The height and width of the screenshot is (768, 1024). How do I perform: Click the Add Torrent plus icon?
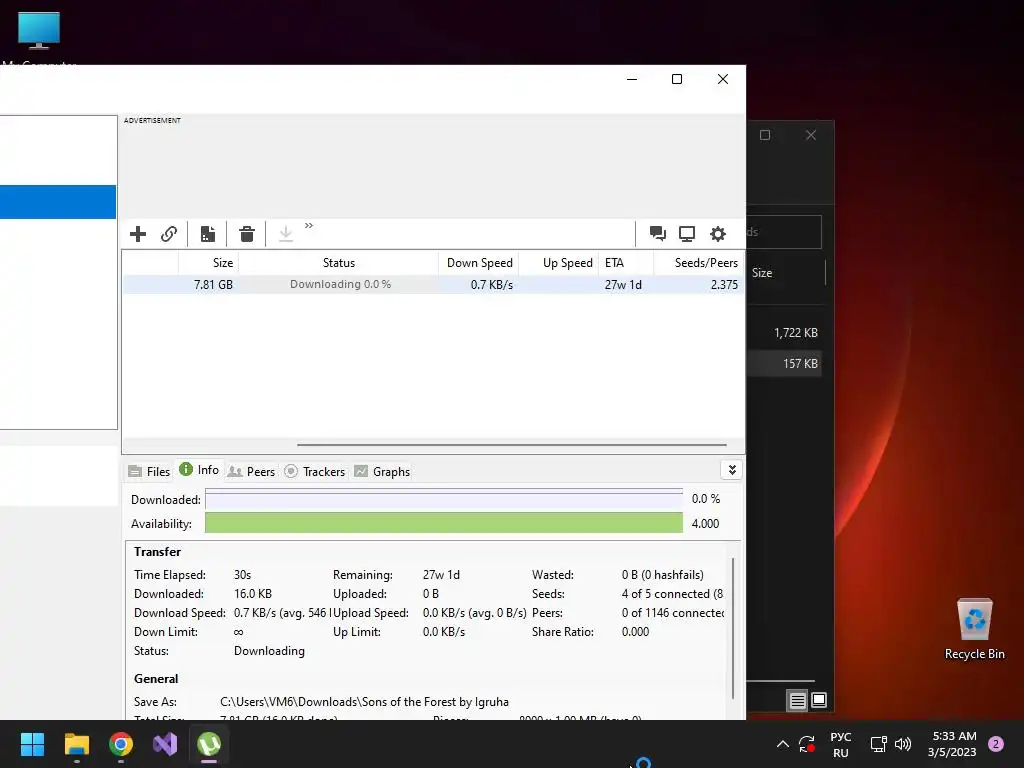138,234
